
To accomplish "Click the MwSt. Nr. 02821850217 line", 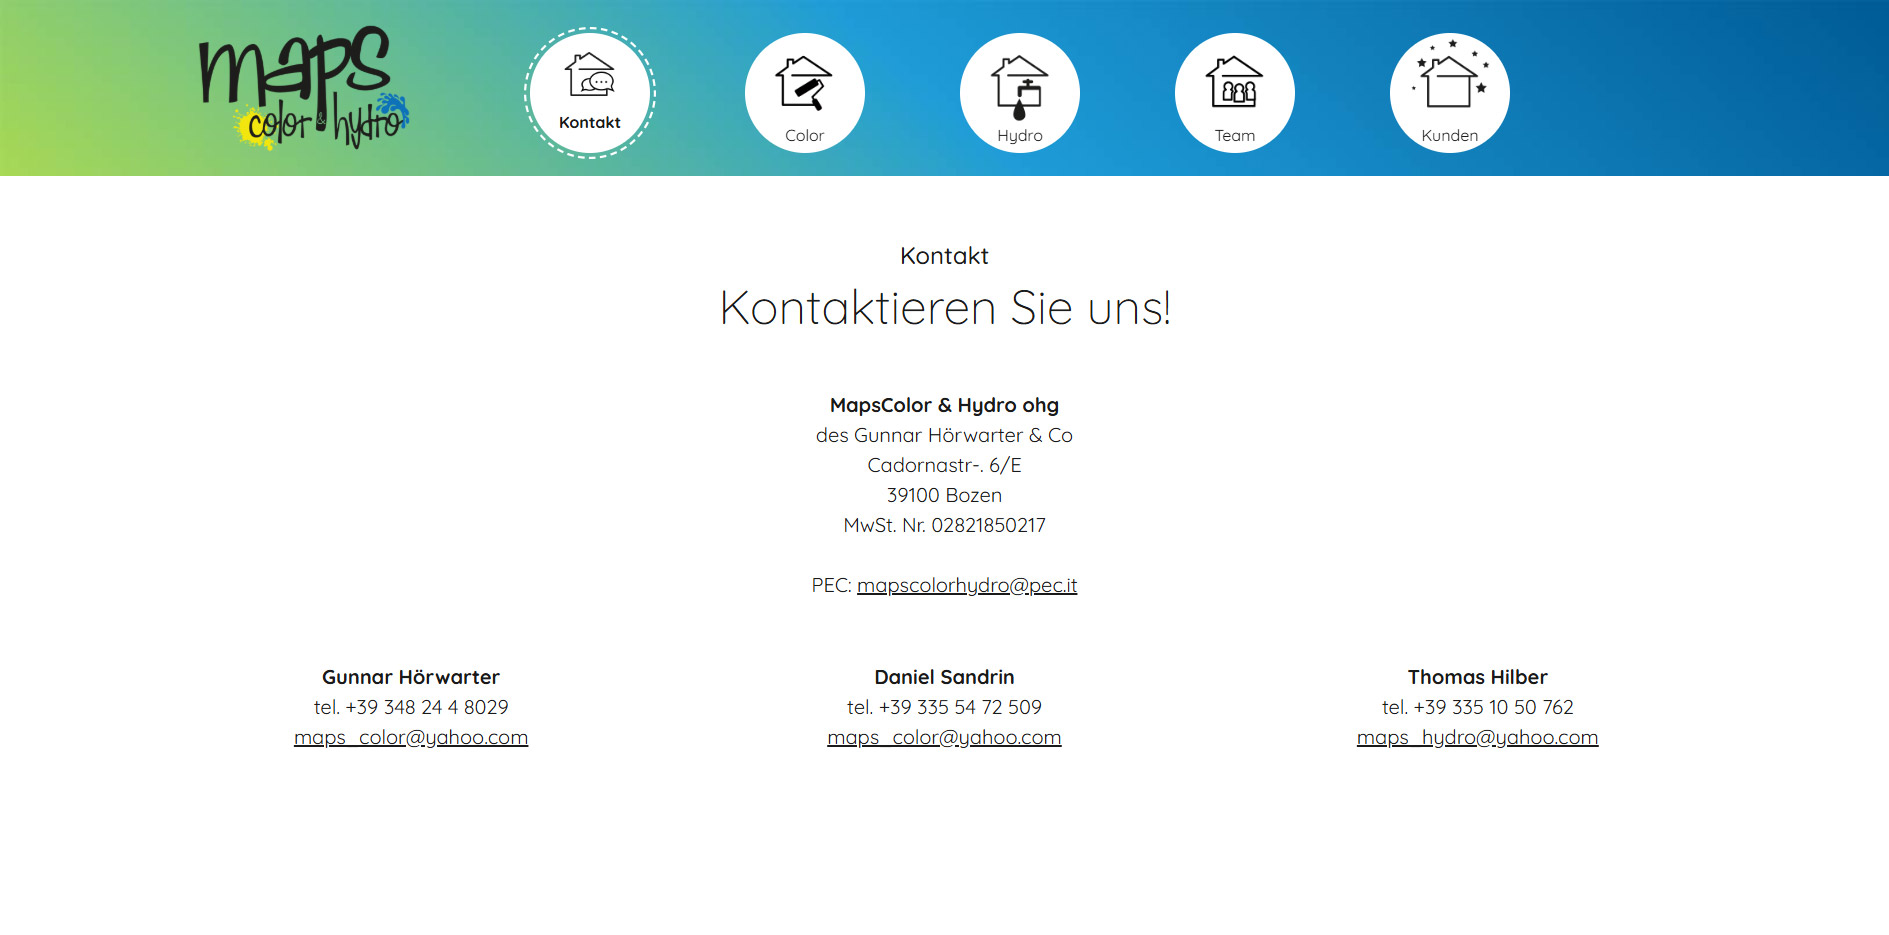I will (944, 525).
